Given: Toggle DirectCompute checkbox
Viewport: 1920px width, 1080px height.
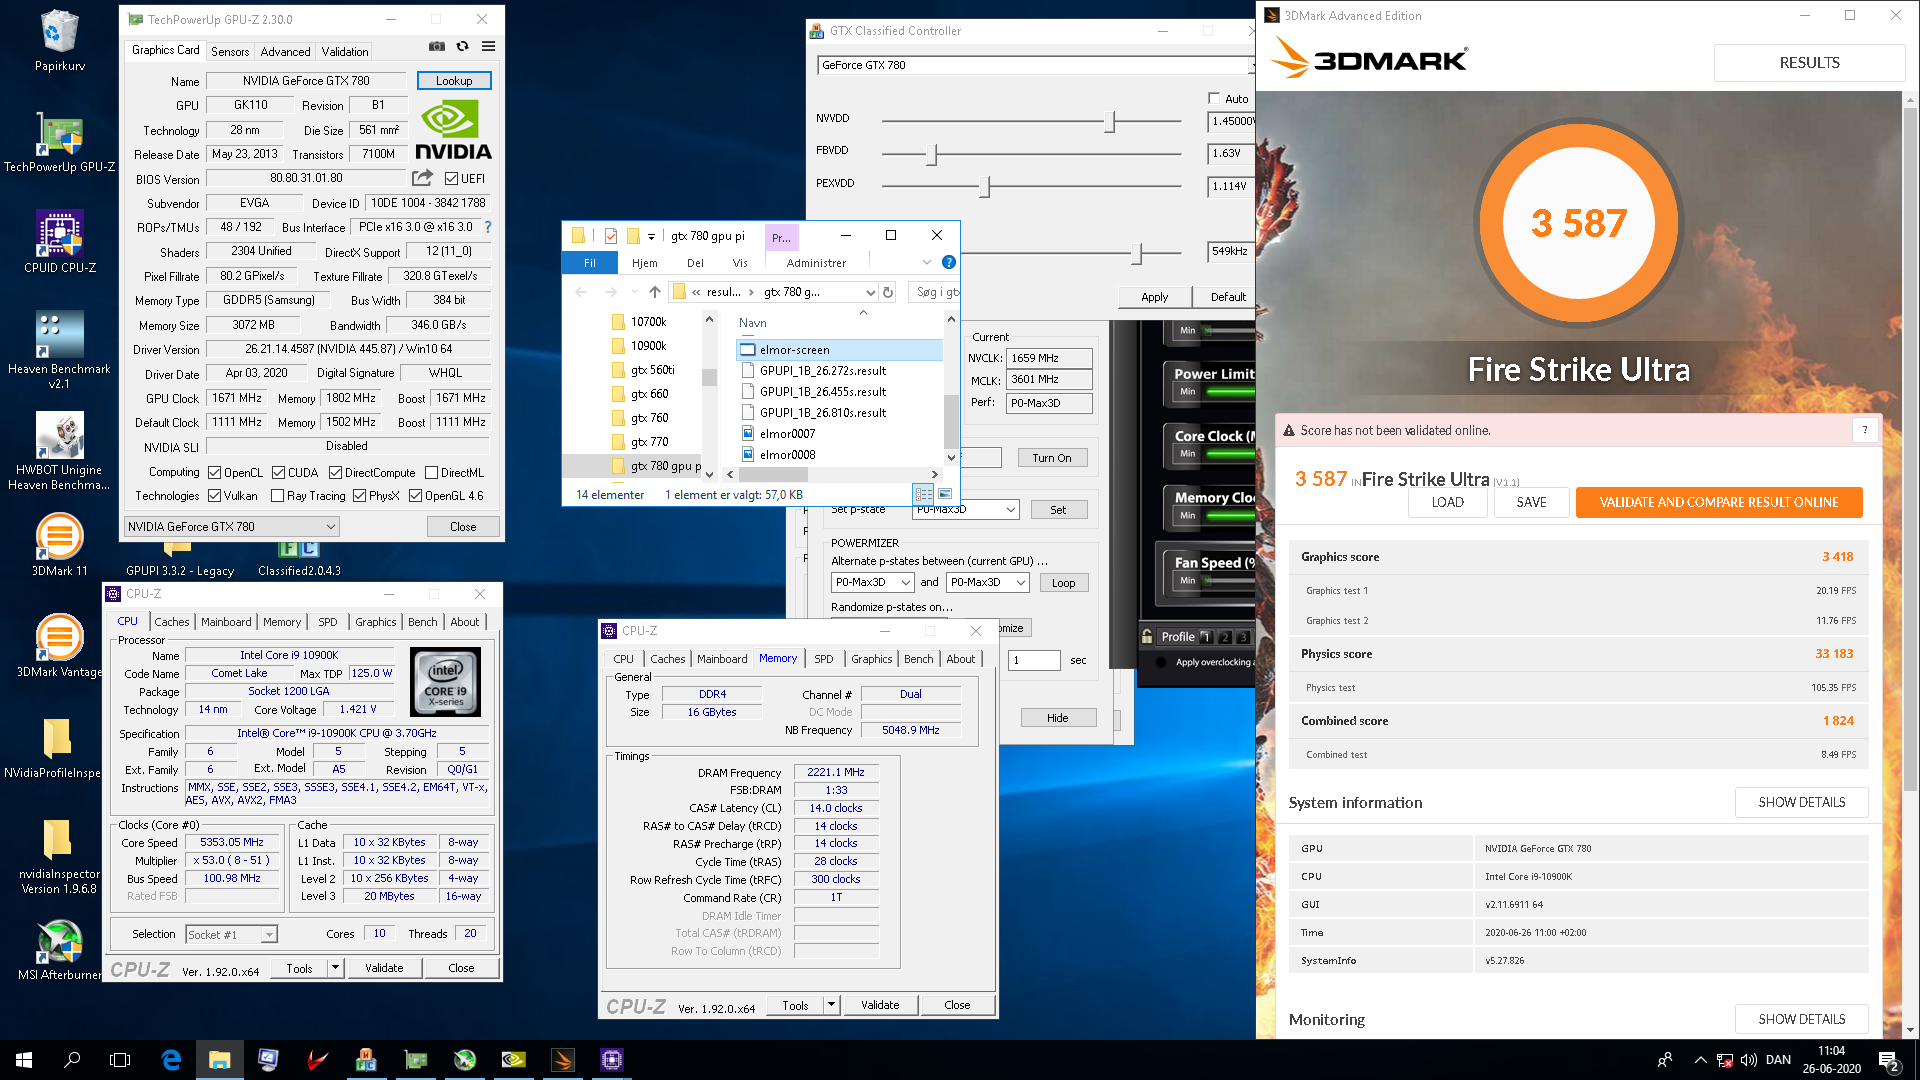Looking at the screenshot, I should 335,473.
